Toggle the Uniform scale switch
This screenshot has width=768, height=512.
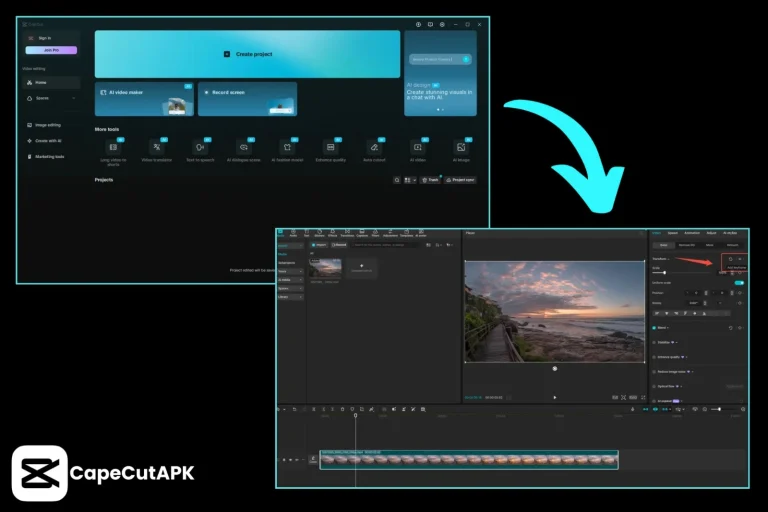point(739,283)
